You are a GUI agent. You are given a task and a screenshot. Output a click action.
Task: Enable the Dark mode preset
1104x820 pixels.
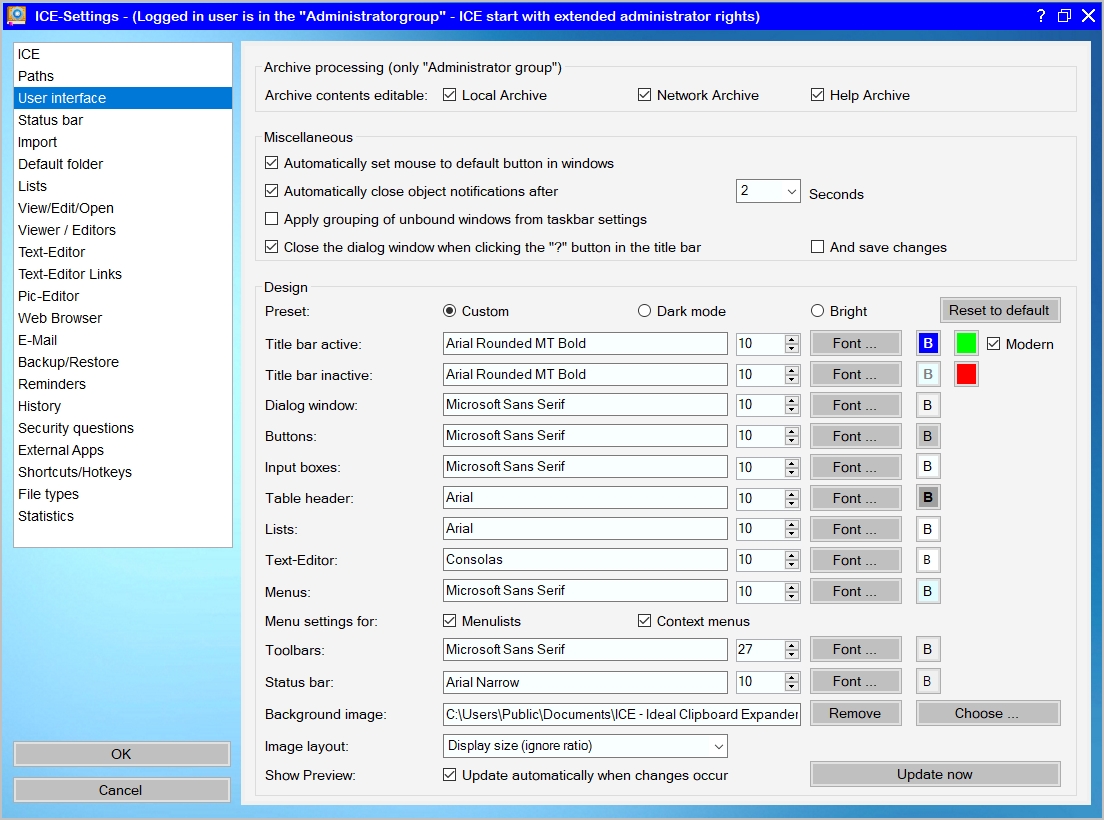click(645, 311)
